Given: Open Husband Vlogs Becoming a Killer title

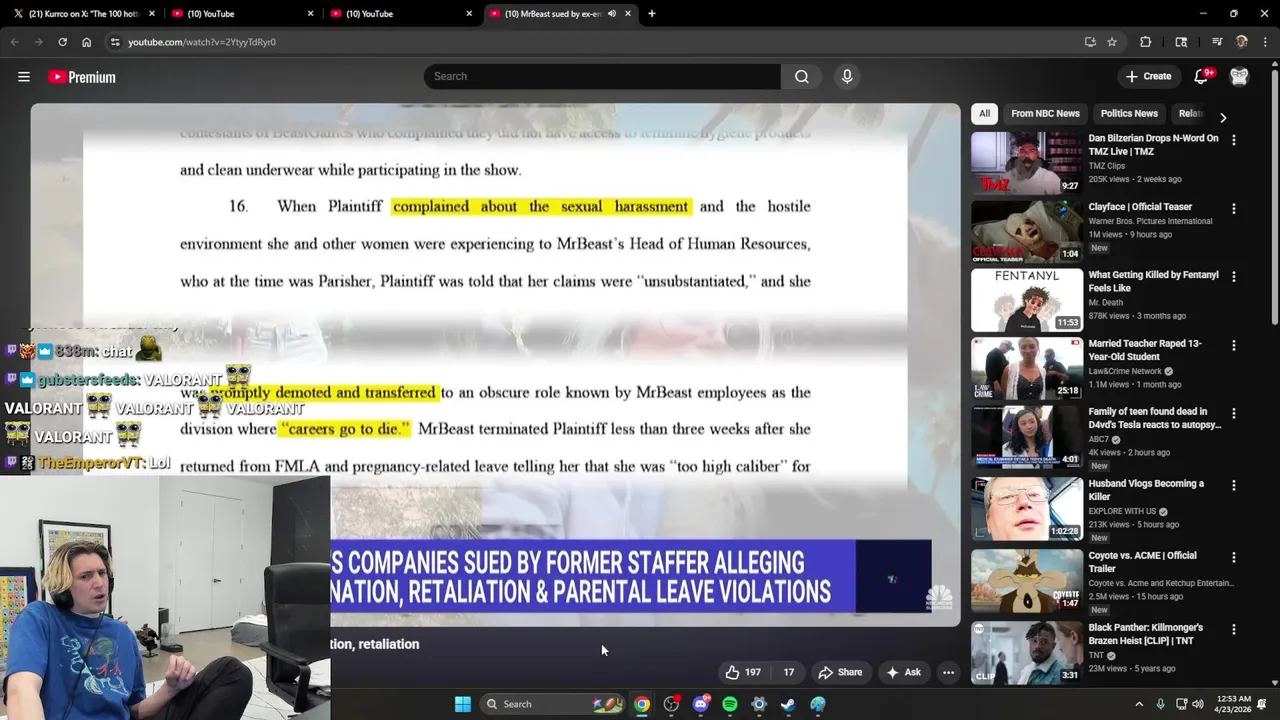Looking at the screenshot, I should (1146, 490).
